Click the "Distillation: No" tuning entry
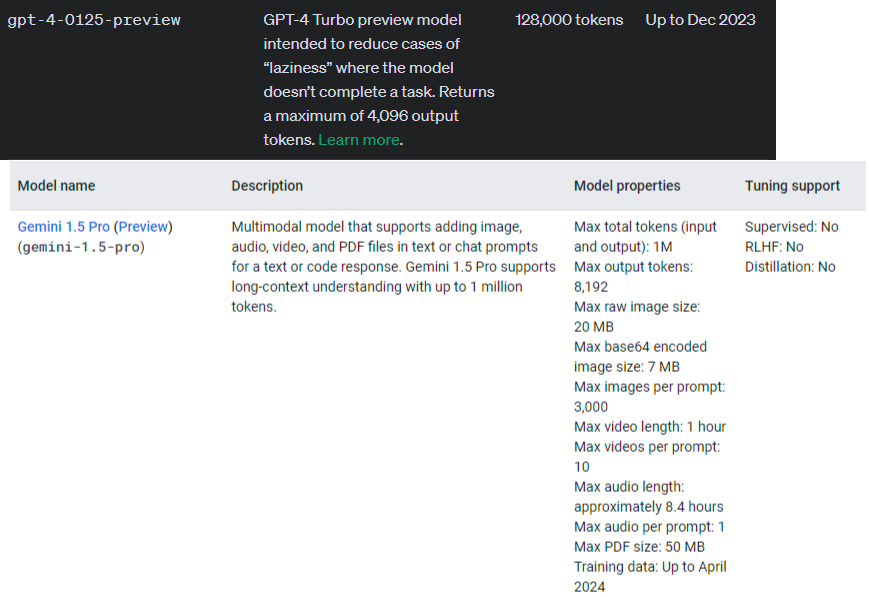 tap(790, 267)
